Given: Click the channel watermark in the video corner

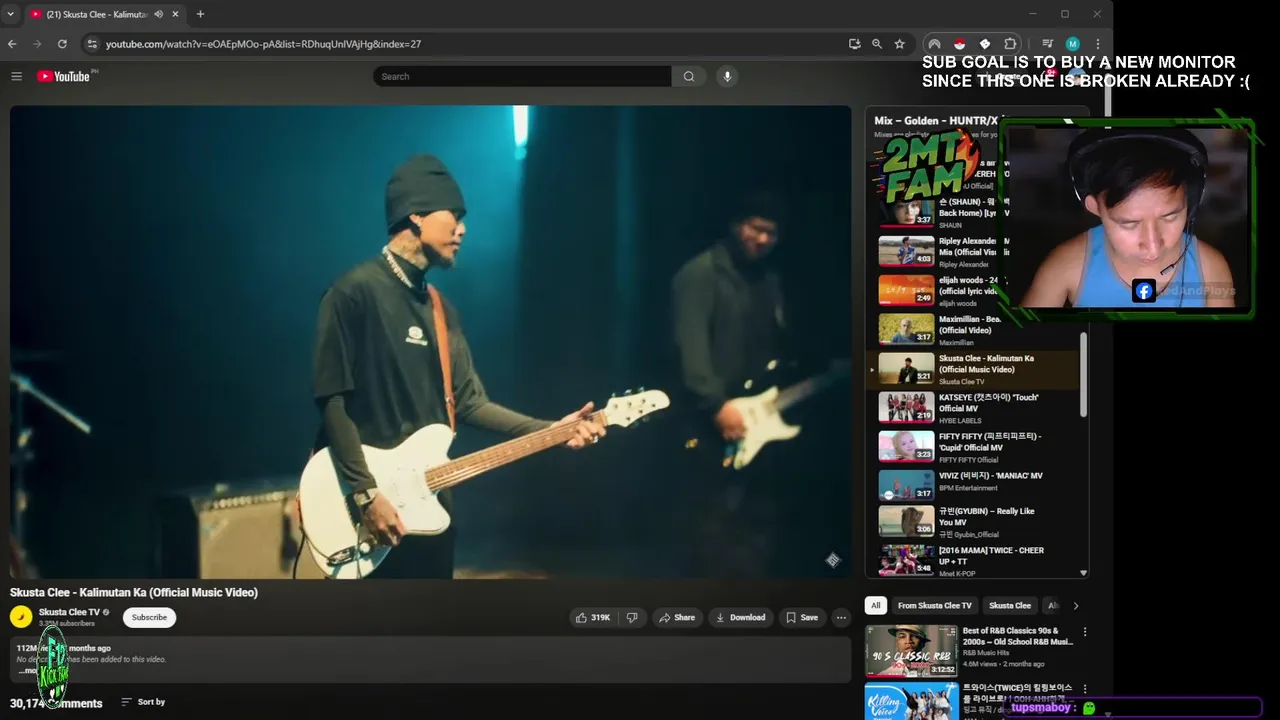Looking at the screenshot, I should tap(832, 560).
